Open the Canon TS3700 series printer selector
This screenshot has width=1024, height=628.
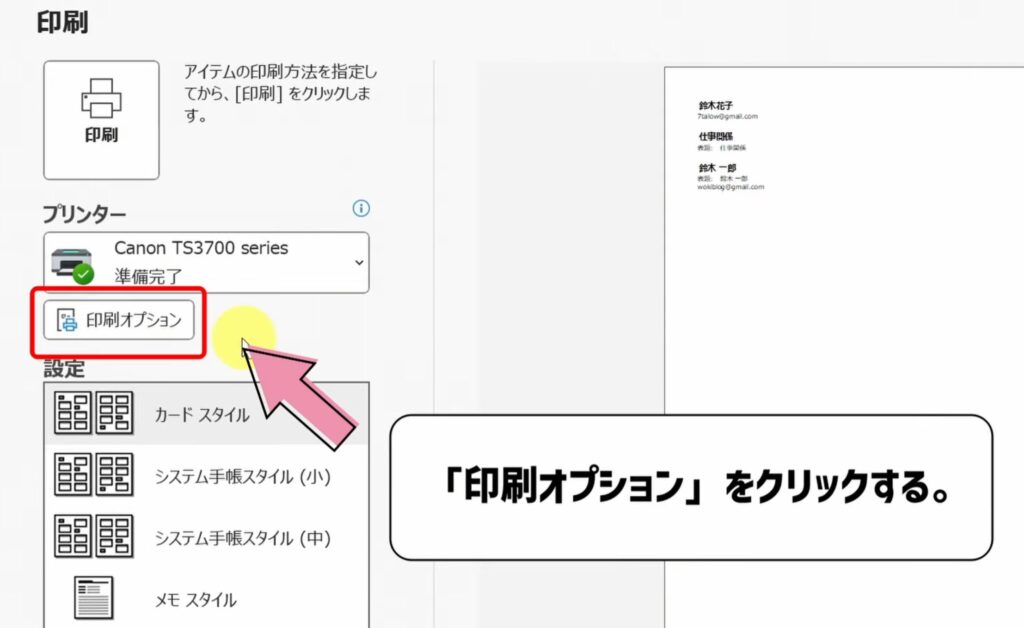tap(200, 262)
